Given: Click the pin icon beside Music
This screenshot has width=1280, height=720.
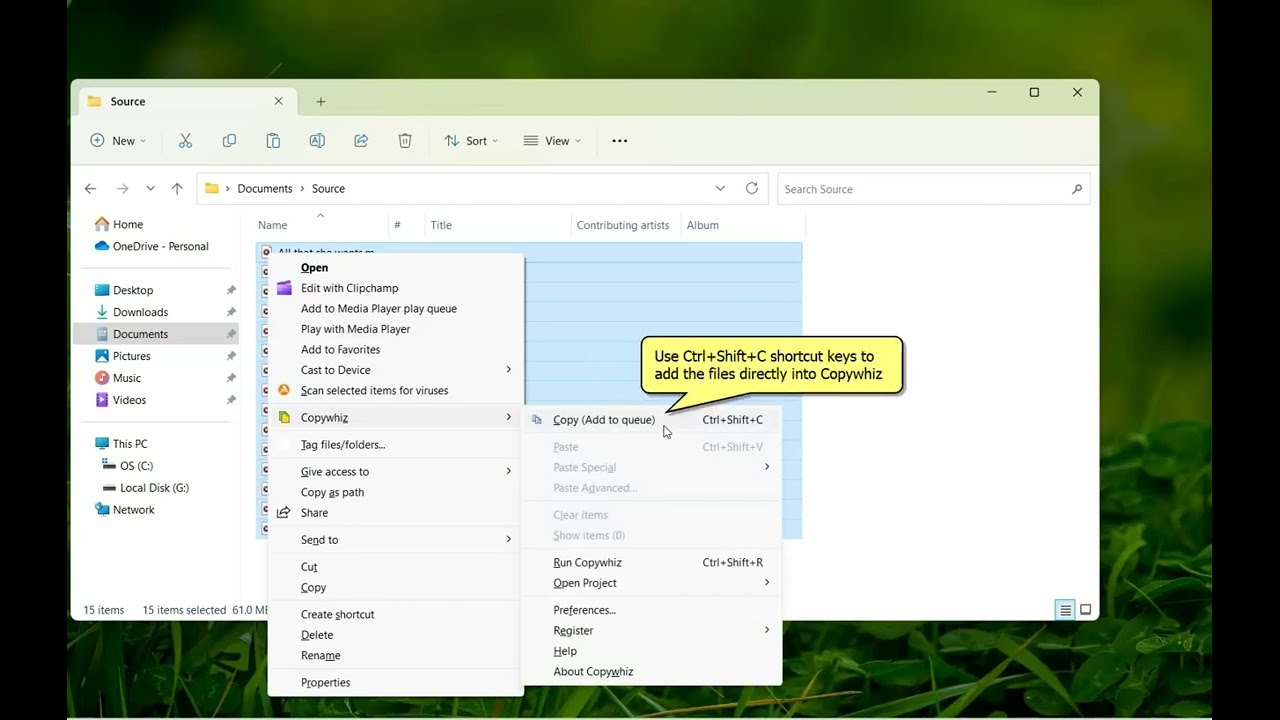Looking at the screenshot, I should pos(231,378).
